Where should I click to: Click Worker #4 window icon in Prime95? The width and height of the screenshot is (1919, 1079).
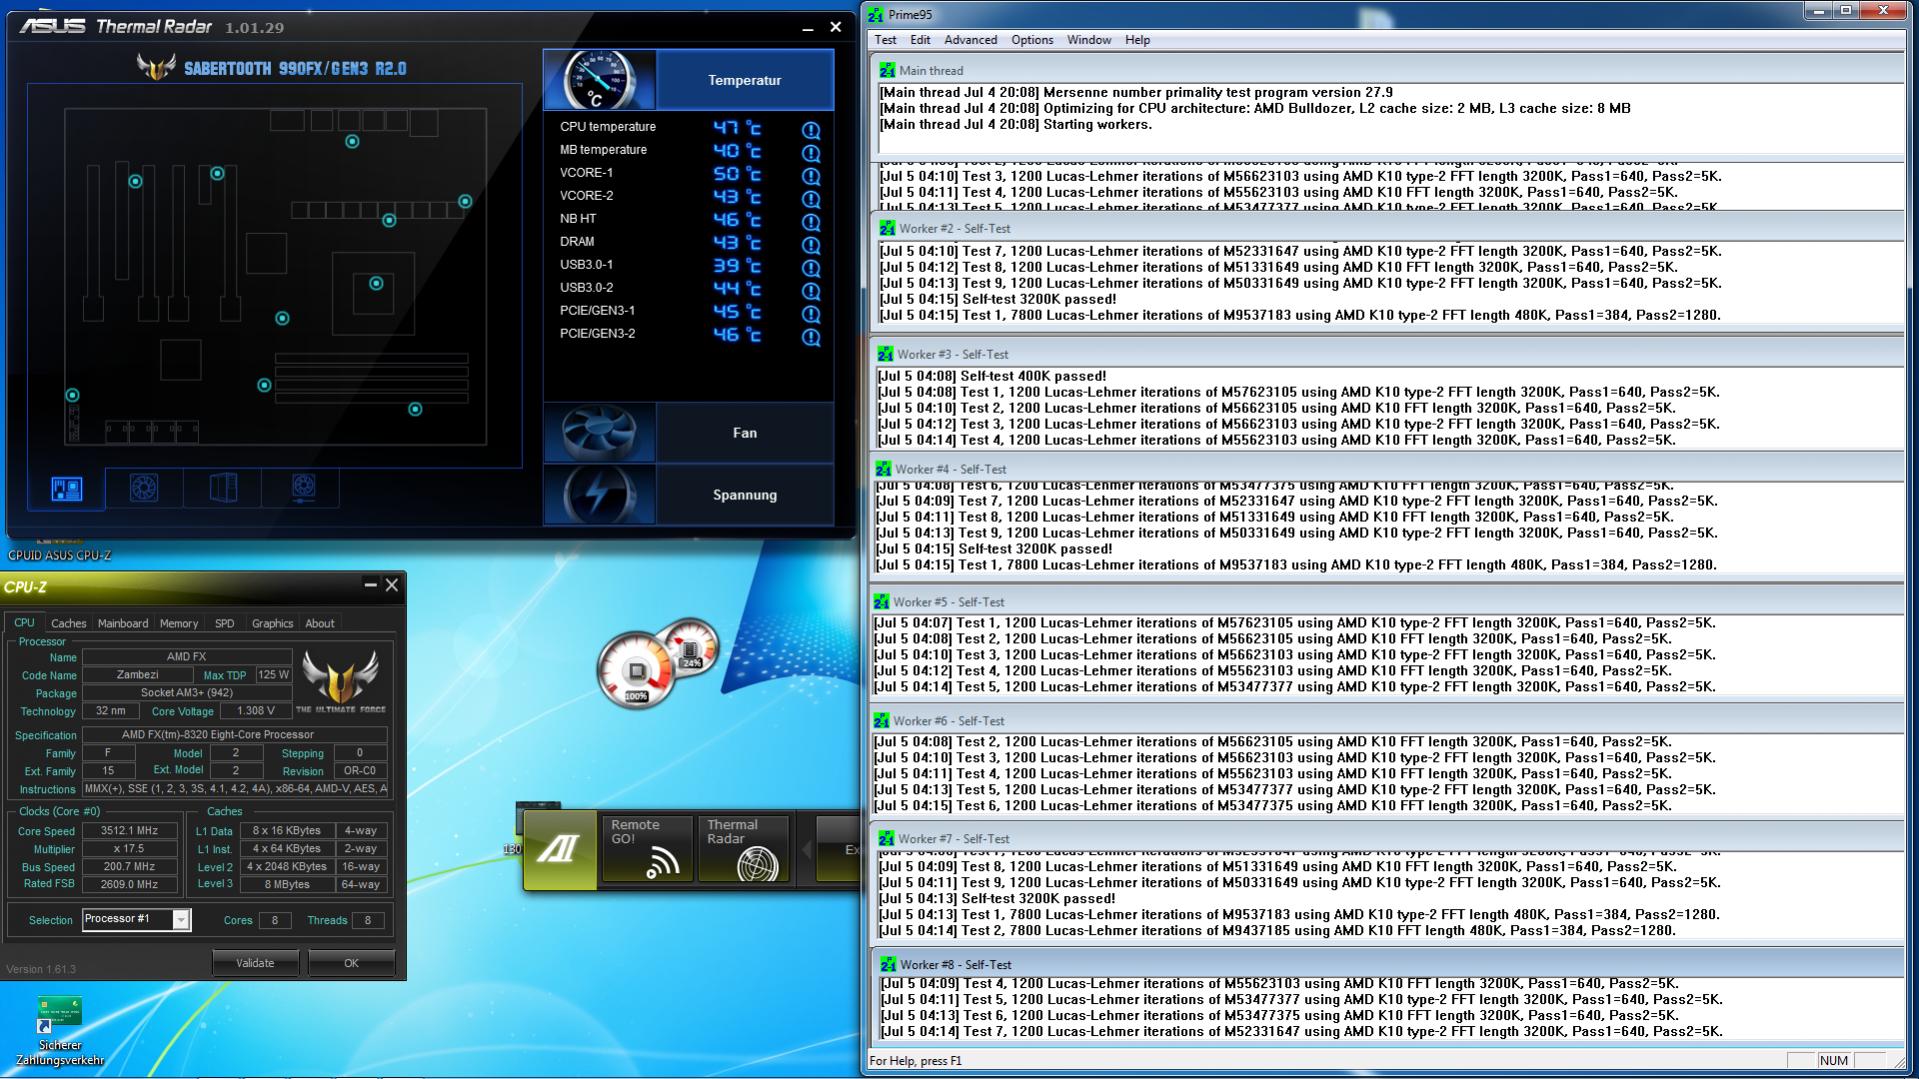(883, 469)
